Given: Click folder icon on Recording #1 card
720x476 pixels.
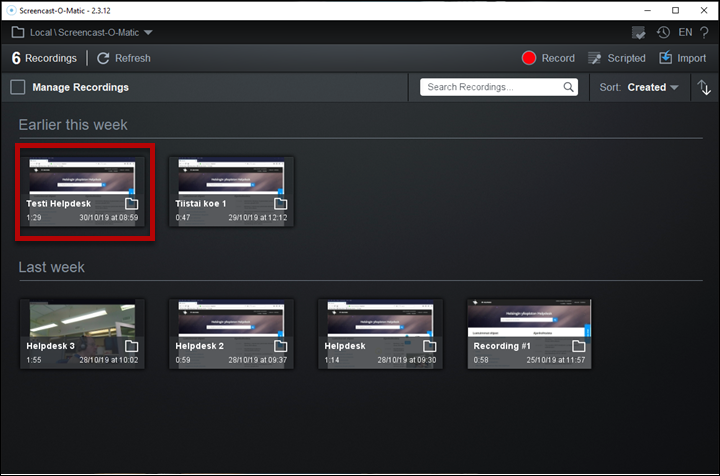Looking at the screenshot, I should pyautogui.click(x=579, y=346).
